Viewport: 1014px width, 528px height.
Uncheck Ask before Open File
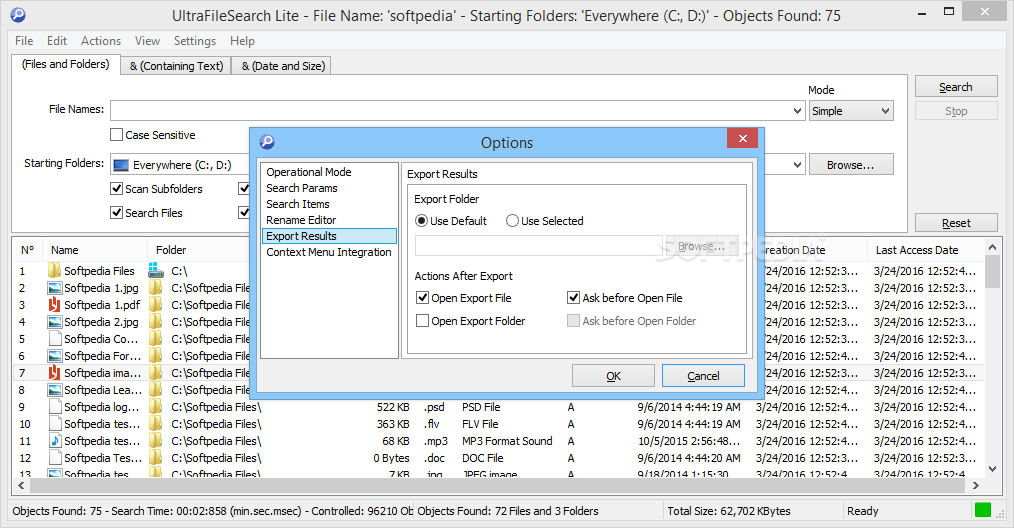[x=573, y=298]
